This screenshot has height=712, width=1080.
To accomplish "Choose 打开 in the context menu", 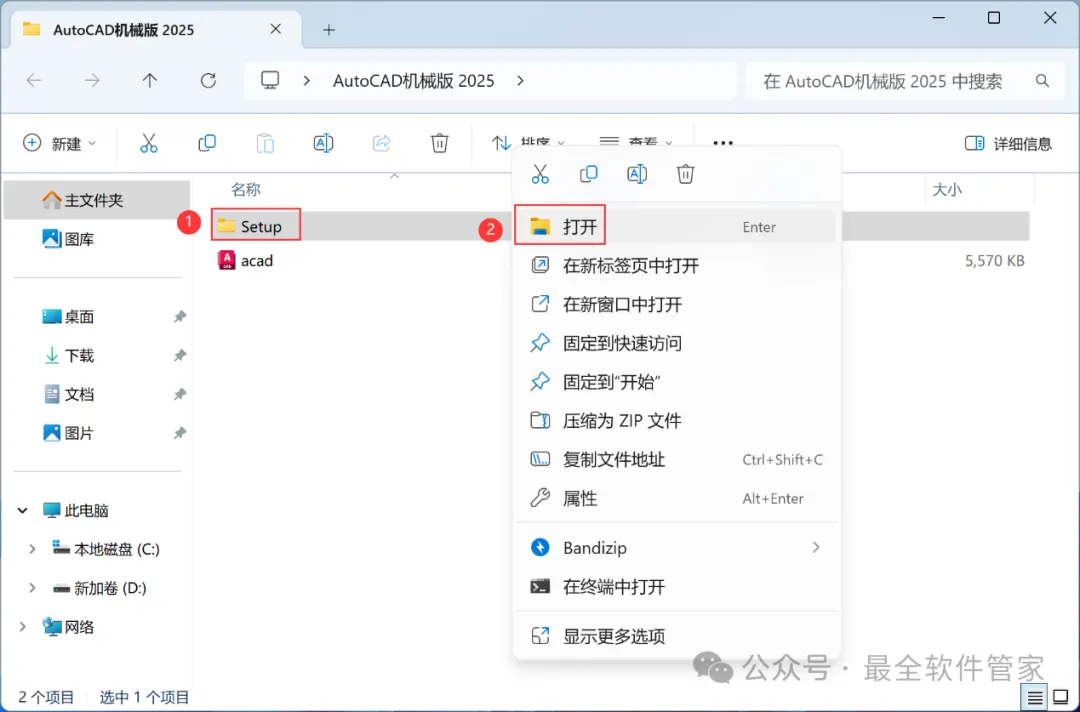I will tap(676, 227).
